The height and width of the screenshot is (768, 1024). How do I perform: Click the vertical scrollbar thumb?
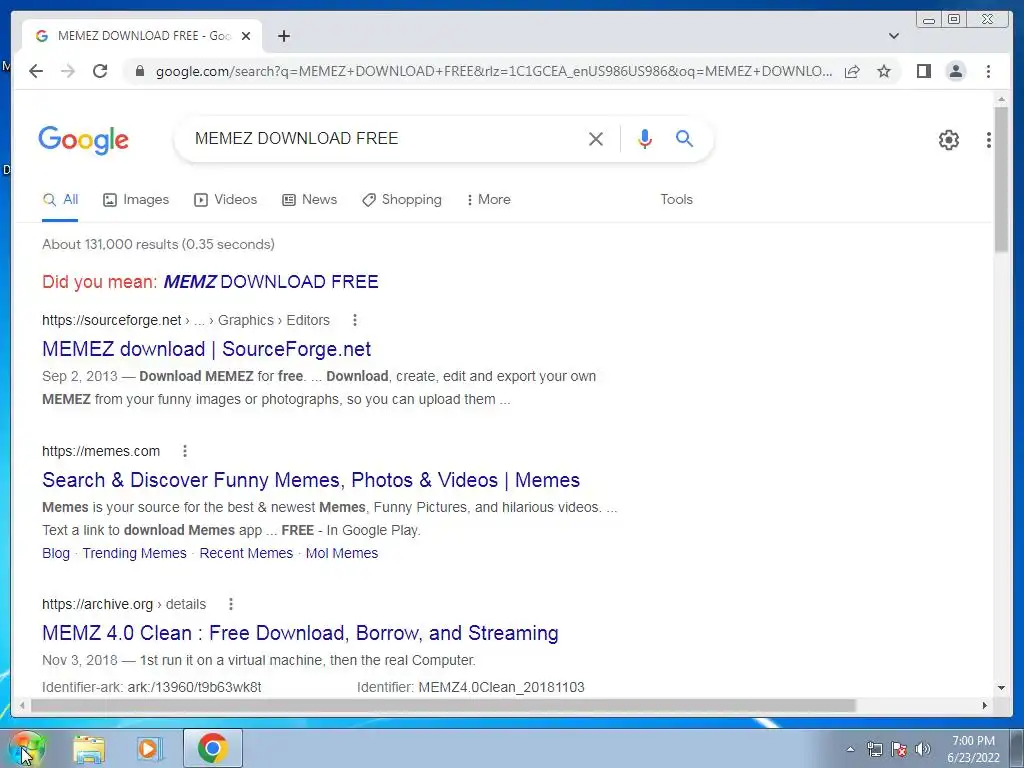1001,179
